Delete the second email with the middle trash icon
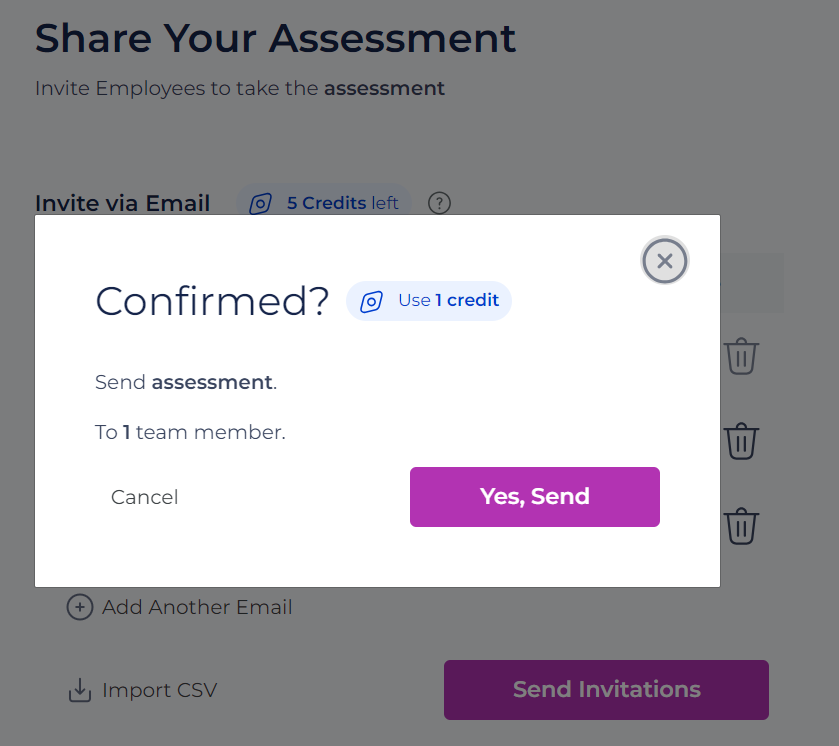 741,441
